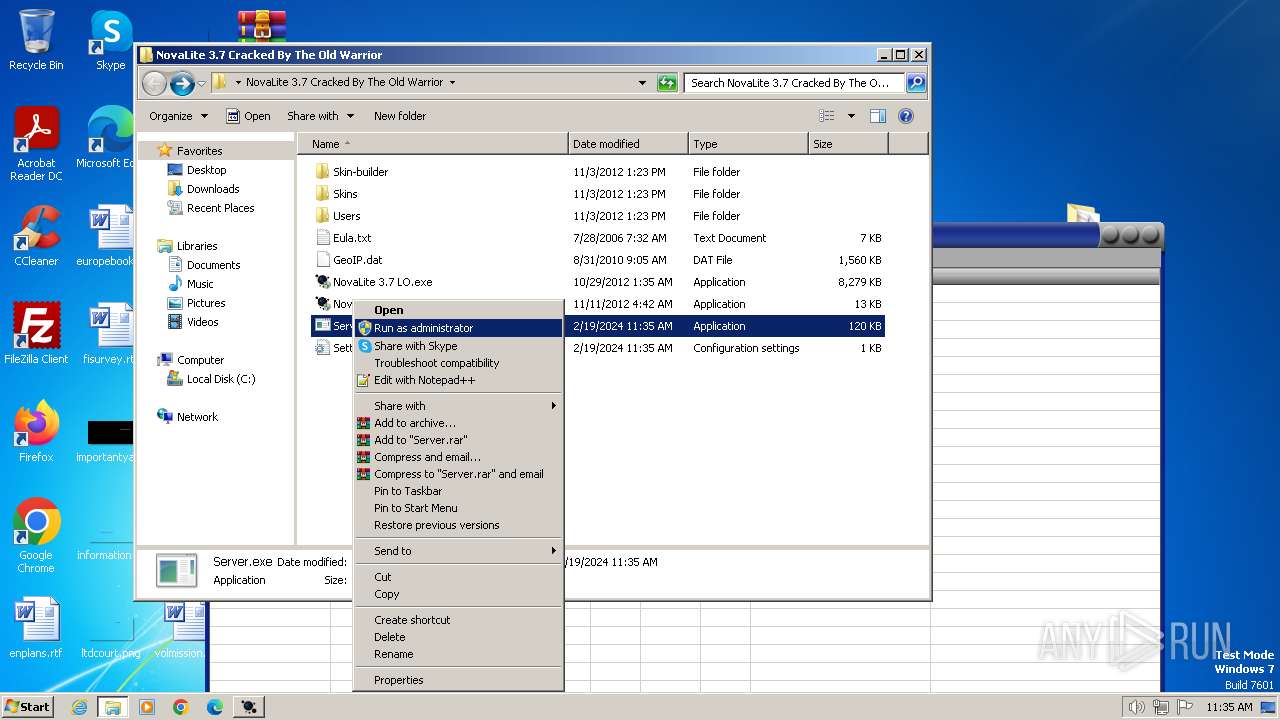
Task: Select Rename from context menu
Action: tap(458, 654)
